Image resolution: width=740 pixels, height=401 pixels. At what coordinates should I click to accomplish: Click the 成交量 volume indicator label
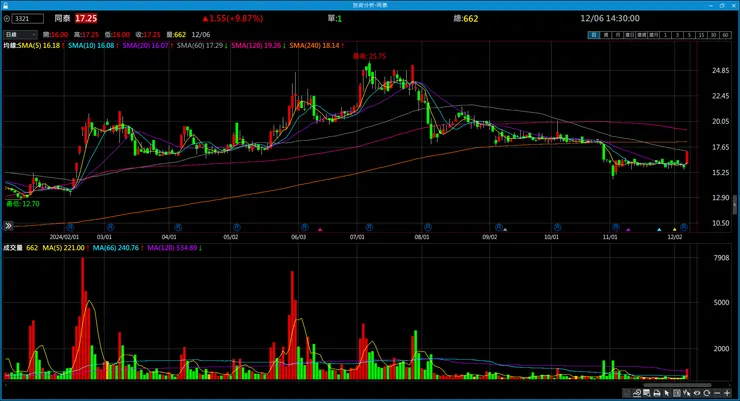pyautogui.click(x=13, y=248)
